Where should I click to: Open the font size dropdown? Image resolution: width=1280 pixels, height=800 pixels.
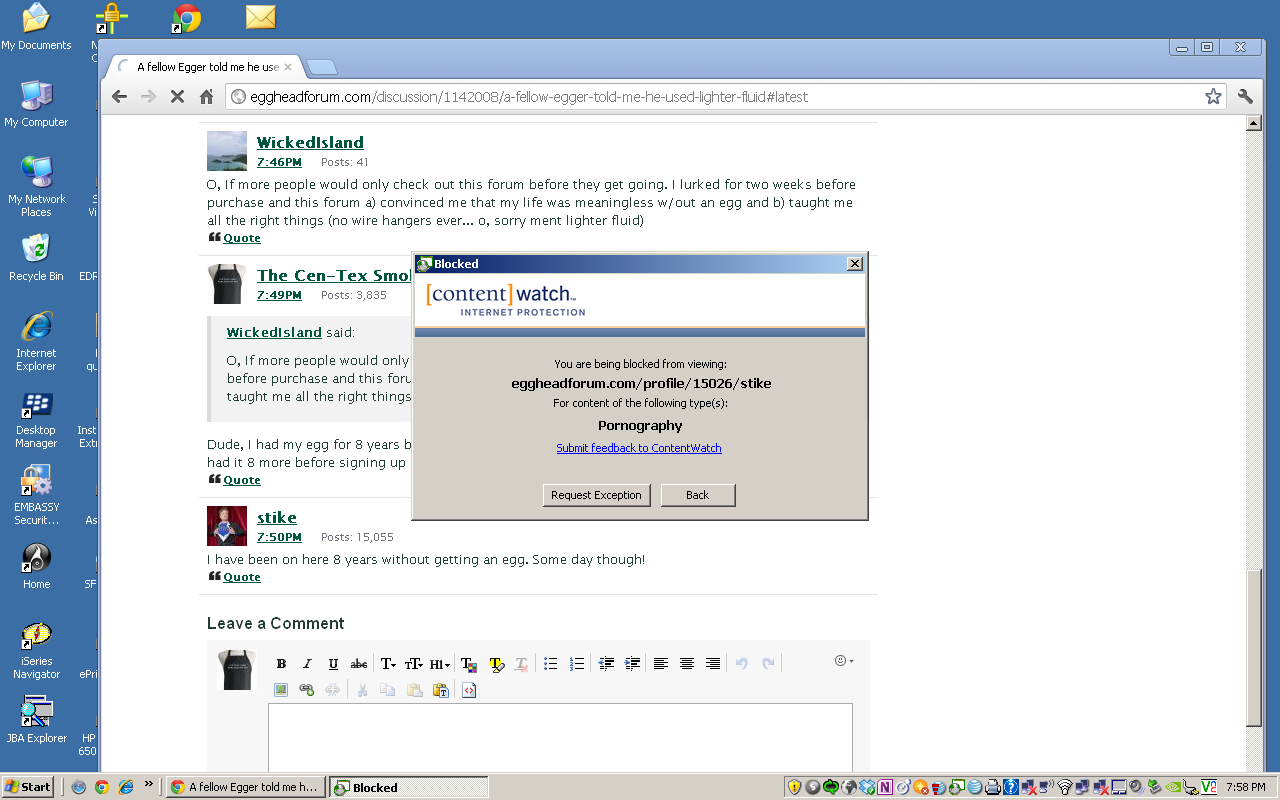[x=414, y=664]
